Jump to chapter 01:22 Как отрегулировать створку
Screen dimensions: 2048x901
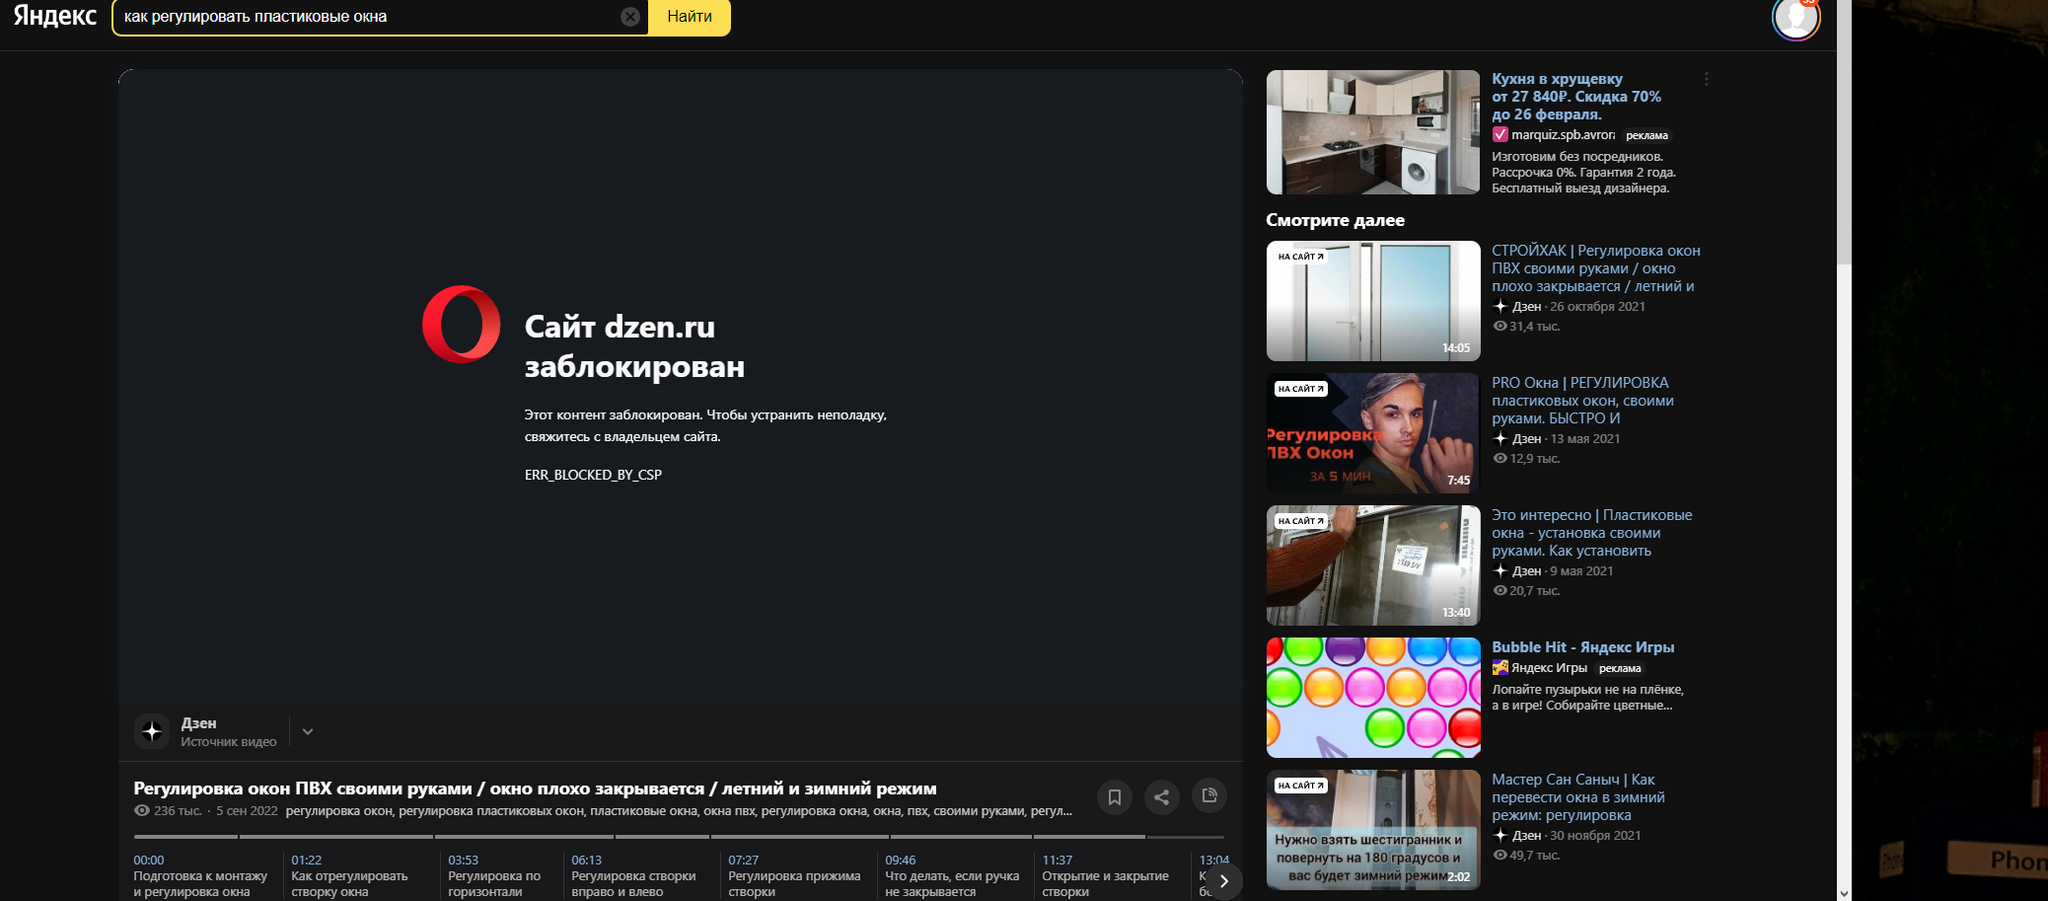pos(350,876)
